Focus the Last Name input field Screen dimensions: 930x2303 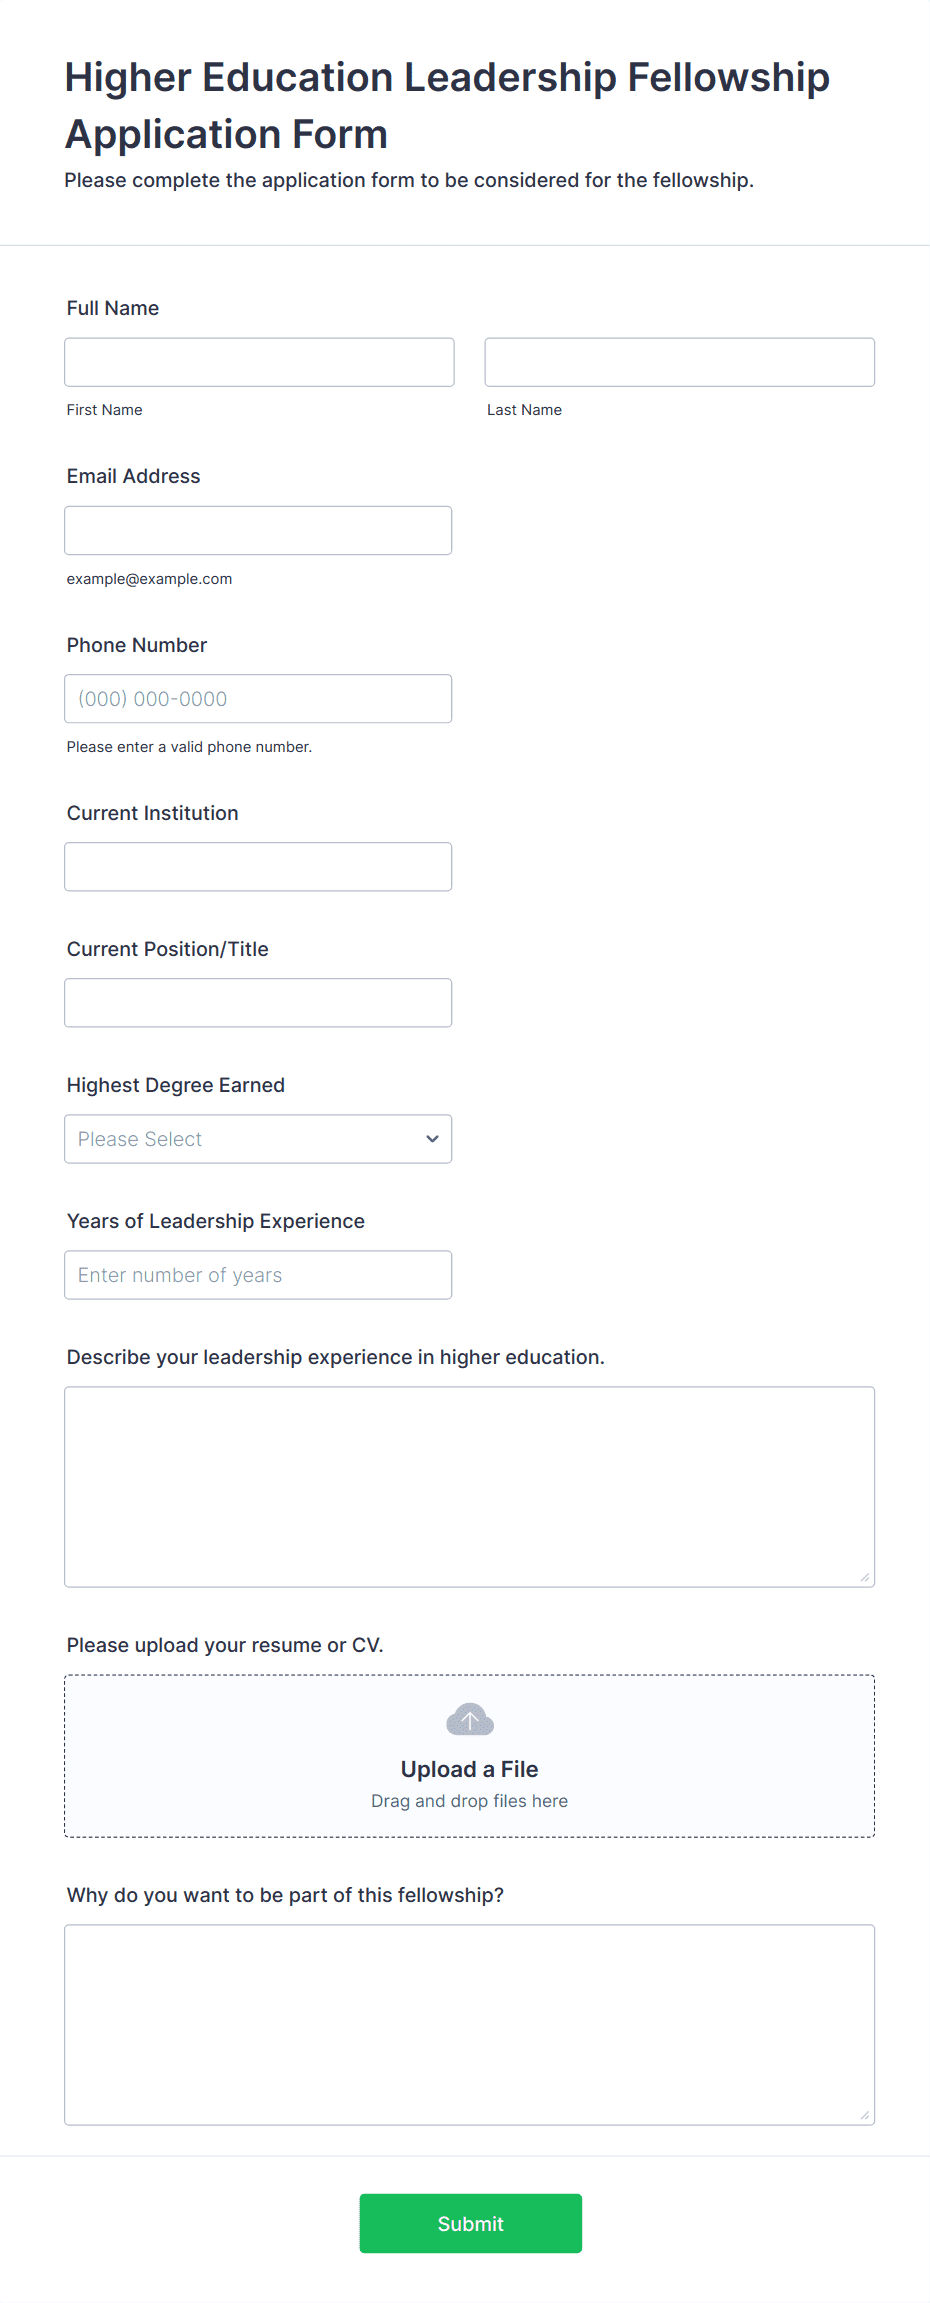pyautogui.click(x=679, y=362)
